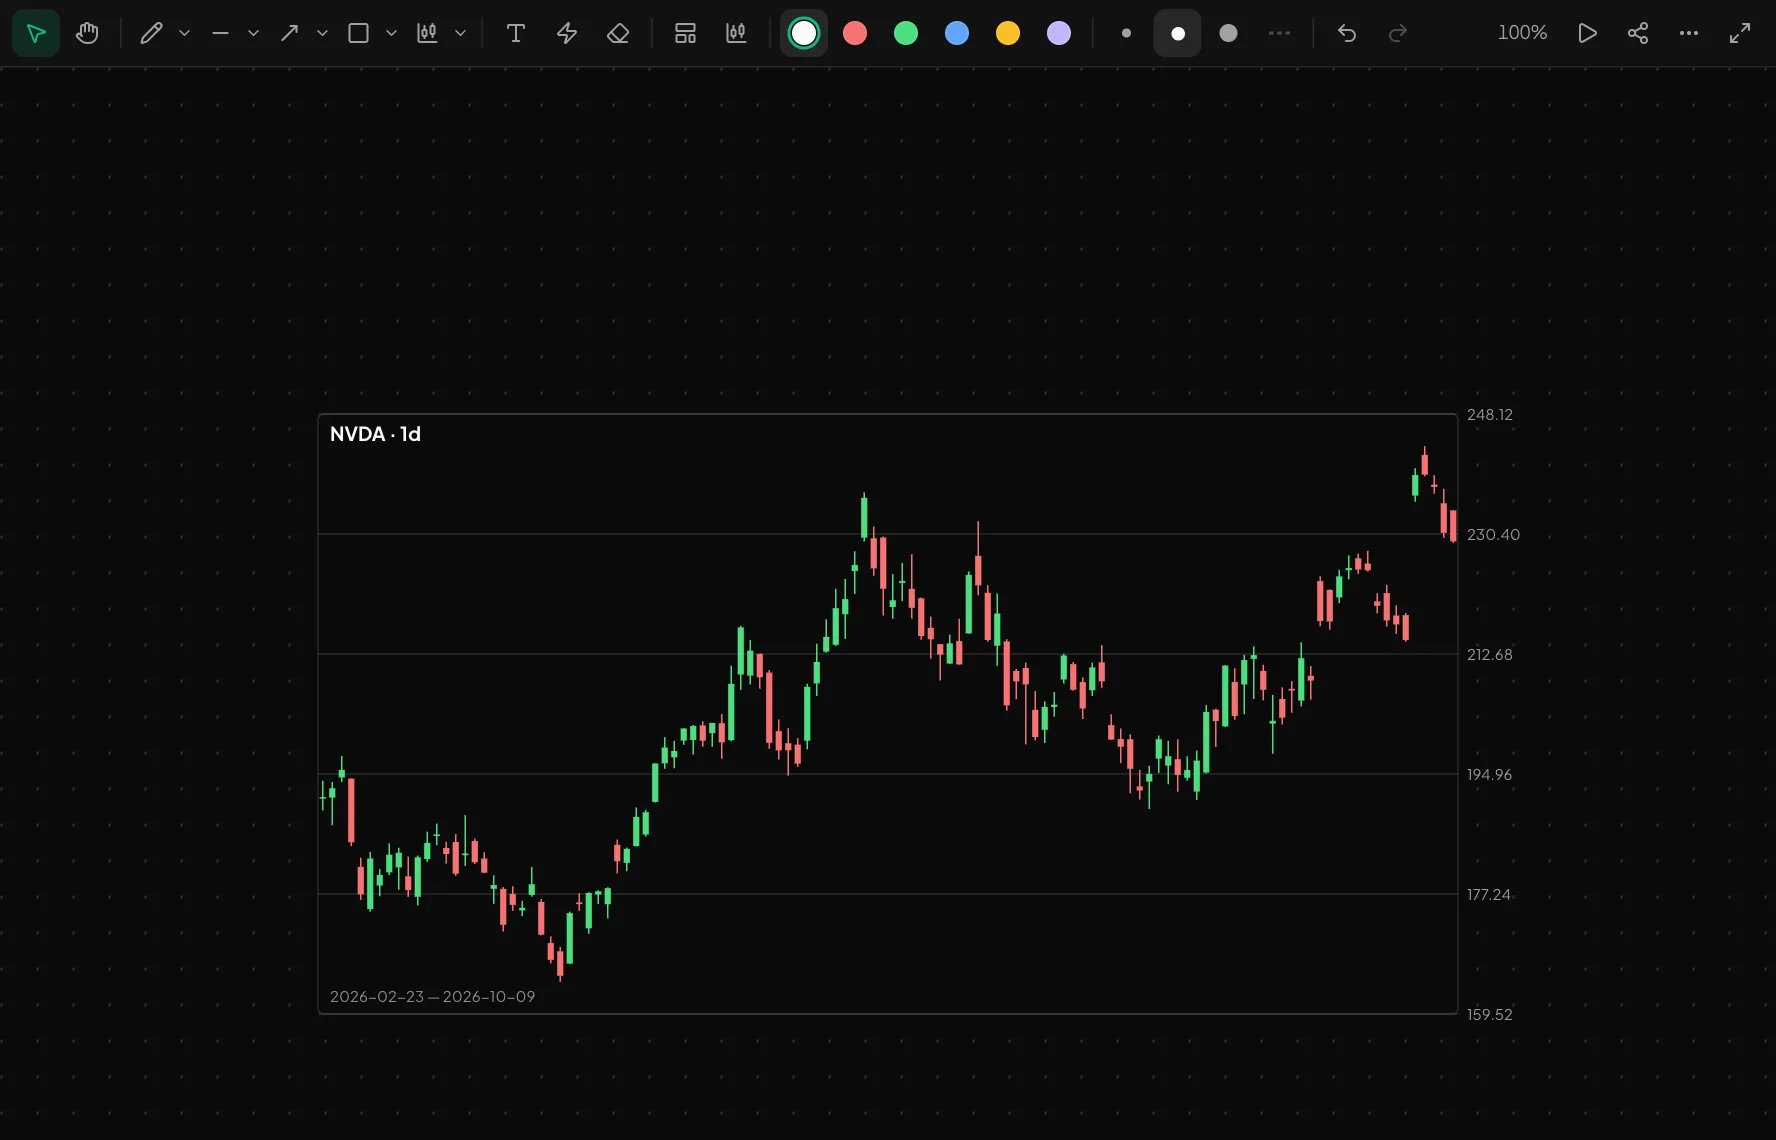This screenshot has width=1776, height=1140.
Task: Select the pointer selection tool
Action: [36, 33]
